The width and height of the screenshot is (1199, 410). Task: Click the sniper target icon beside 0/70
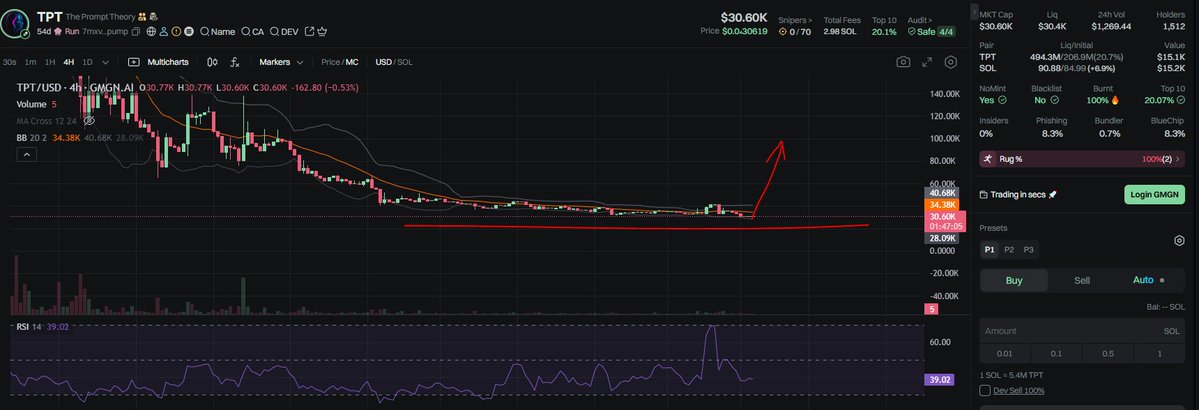[783, 32]
